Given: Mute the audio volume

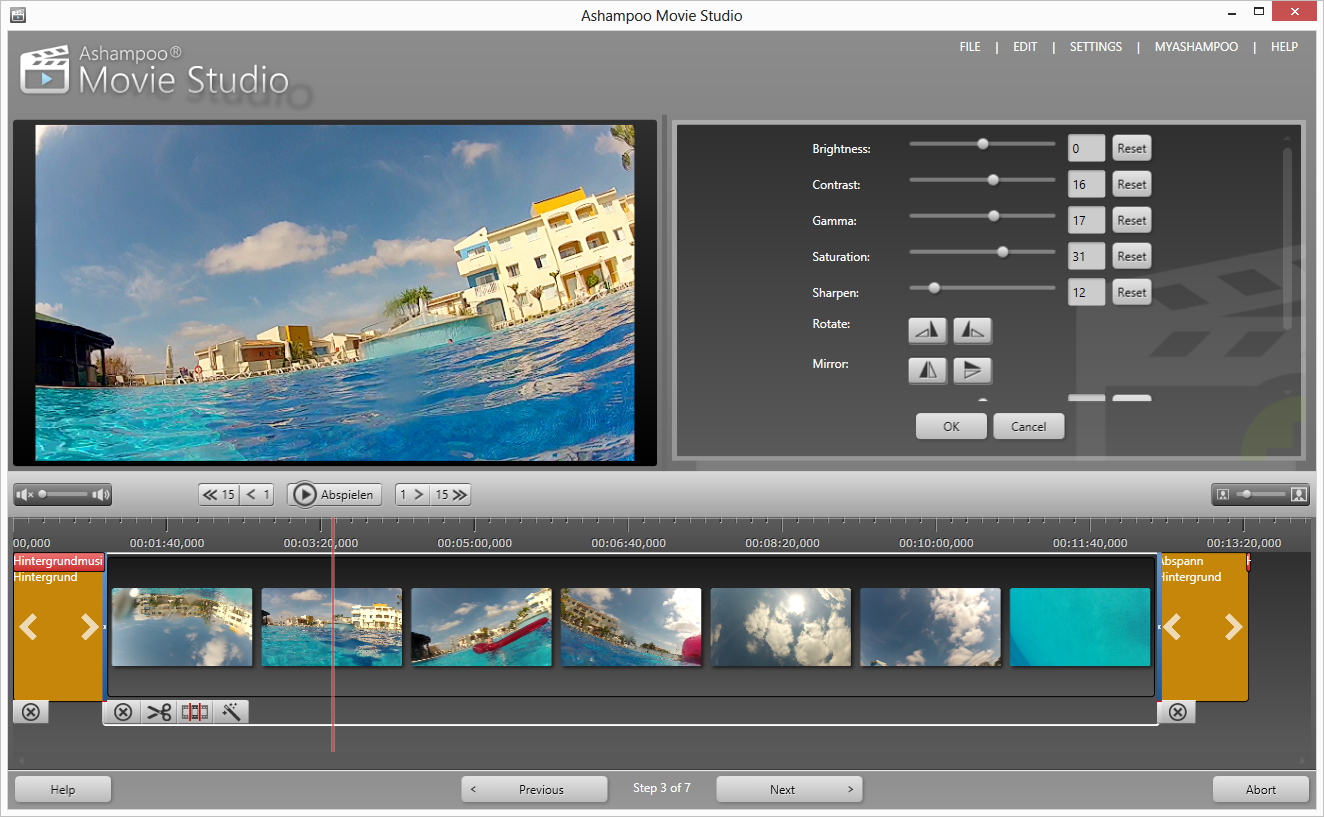Looking at the screenshot, I should point(22,493).
